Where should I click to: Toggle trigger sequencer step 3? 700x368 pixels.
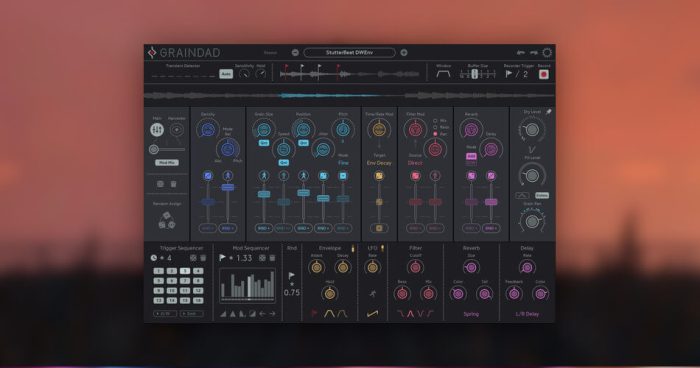(x=185, y=271)
